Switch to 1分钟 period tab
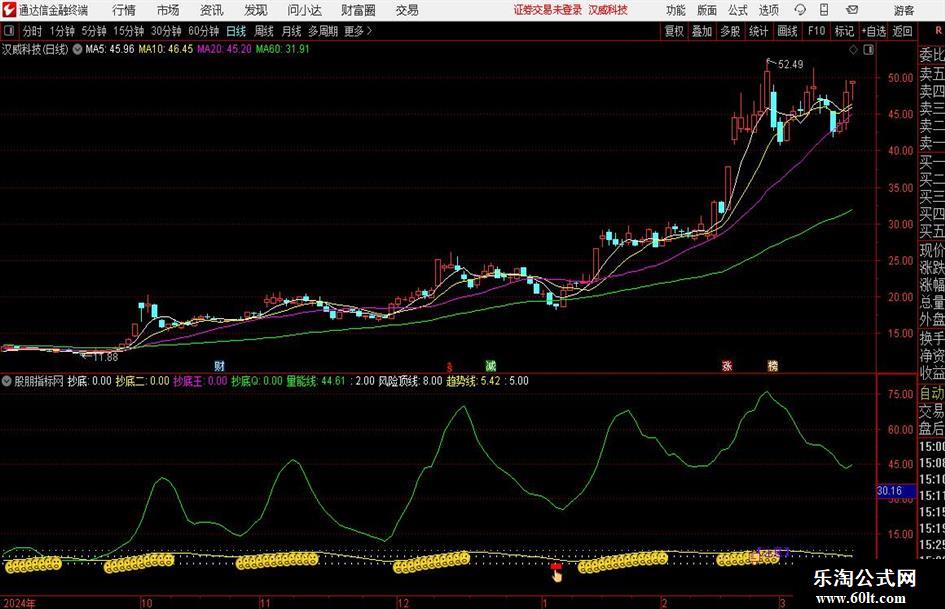 (61, 31)
